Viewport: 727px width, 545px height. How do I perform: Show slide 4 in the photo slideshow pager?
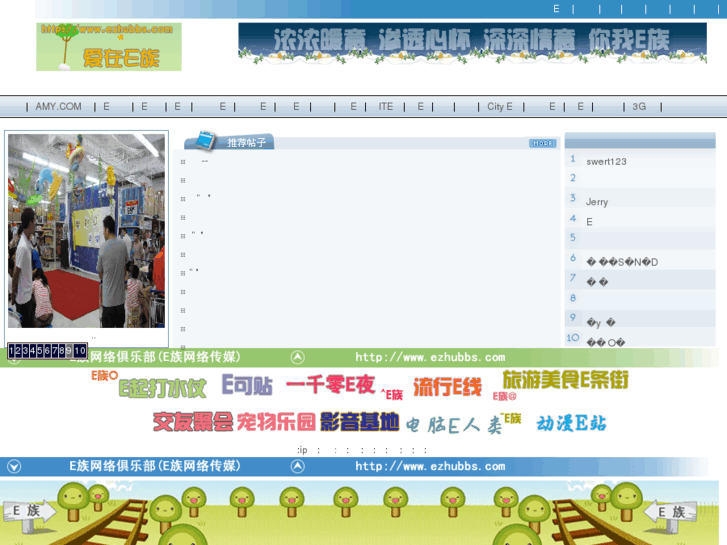33,351
